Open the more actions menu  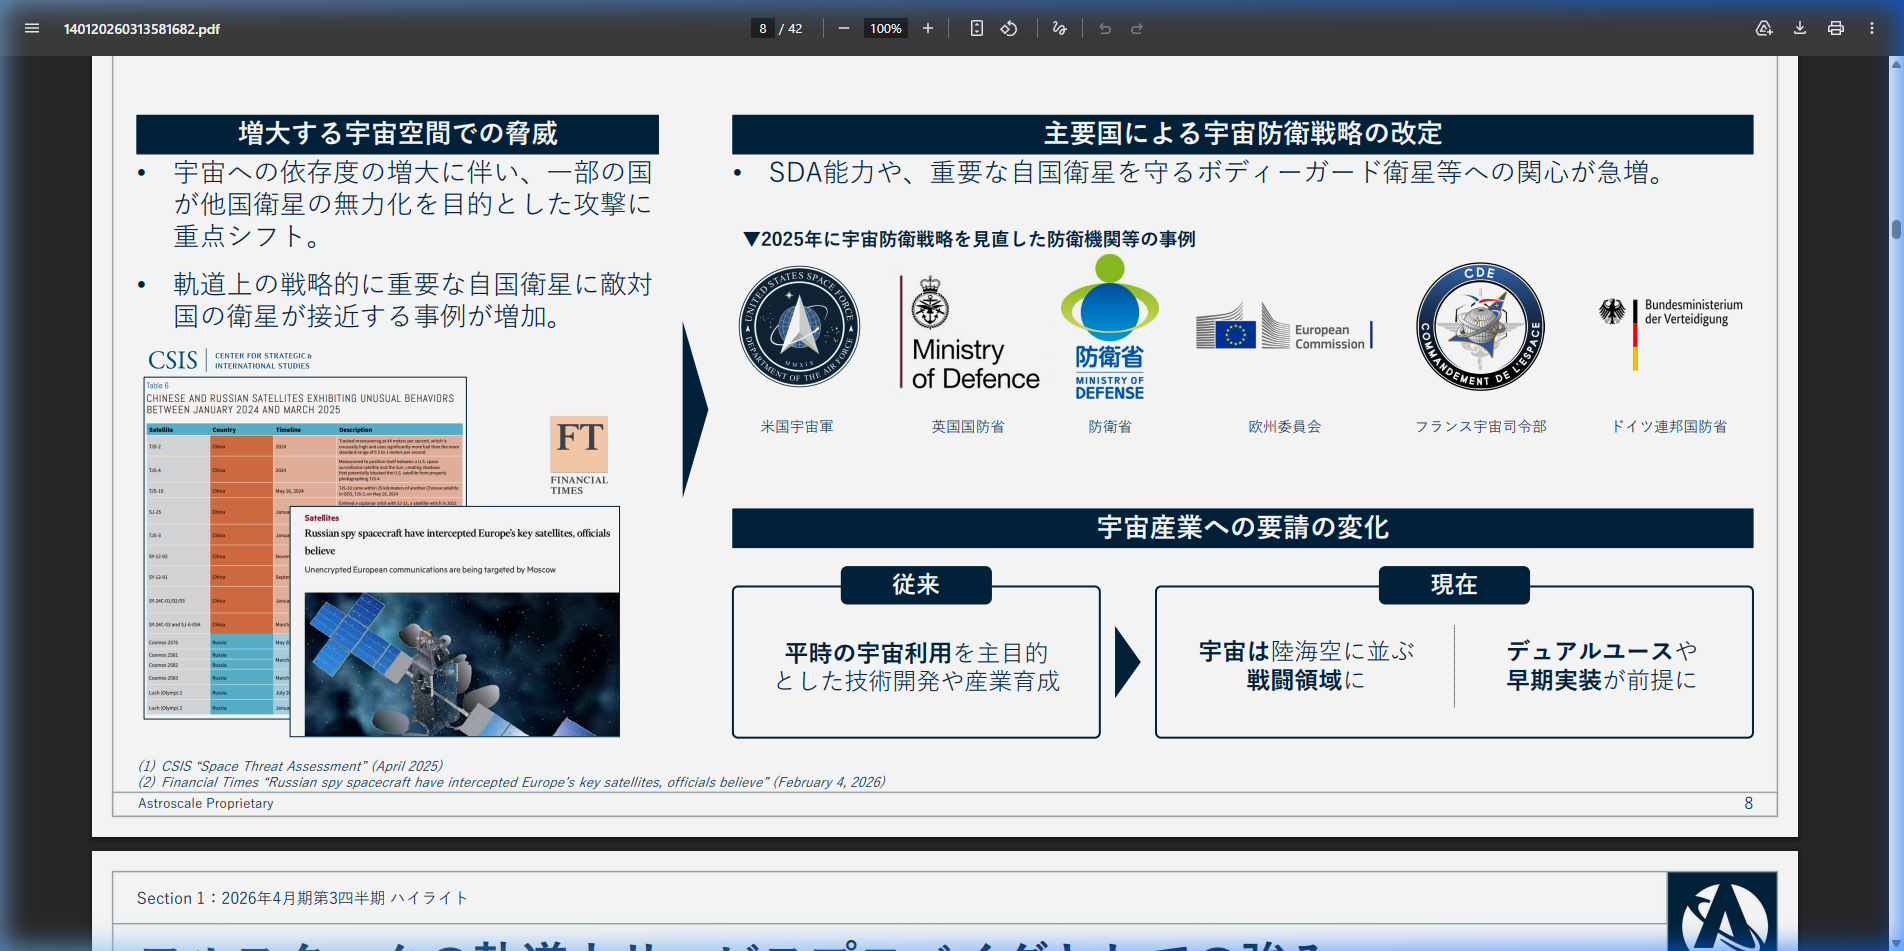pyautogui.click(x=1872, y=28)
